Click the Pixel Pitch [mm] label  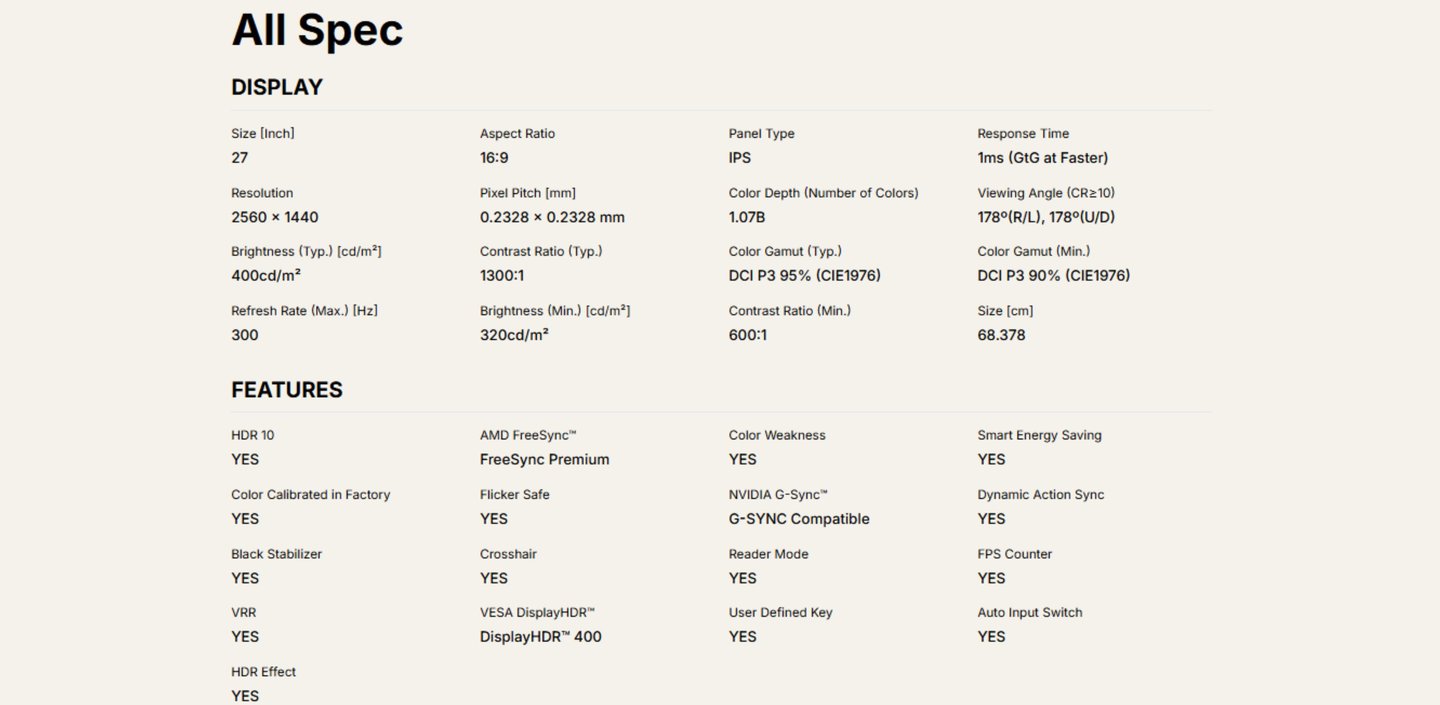point(528,193)
